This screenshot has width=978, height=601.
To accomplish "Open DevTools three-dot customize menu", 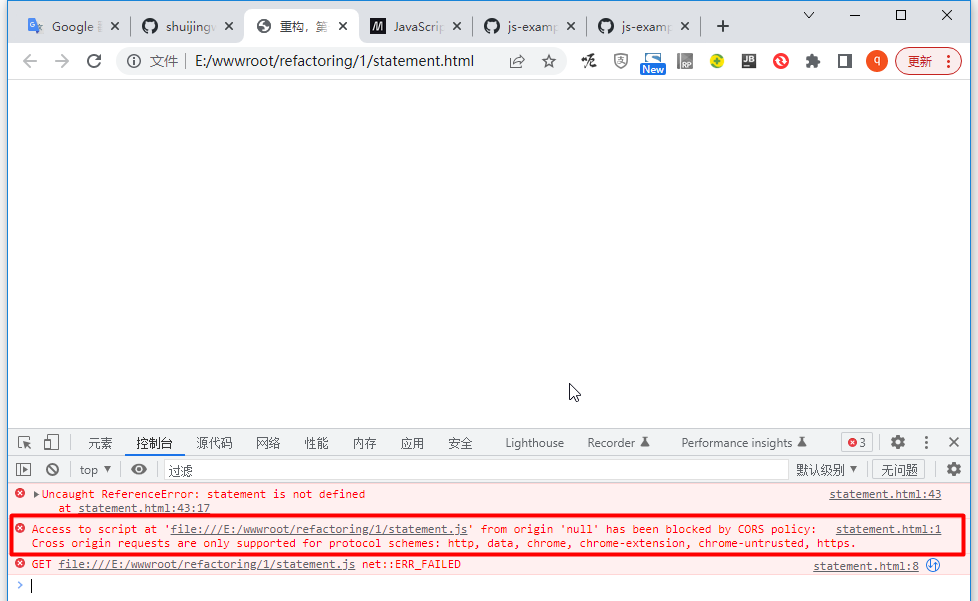I will [x=926, y=443].
